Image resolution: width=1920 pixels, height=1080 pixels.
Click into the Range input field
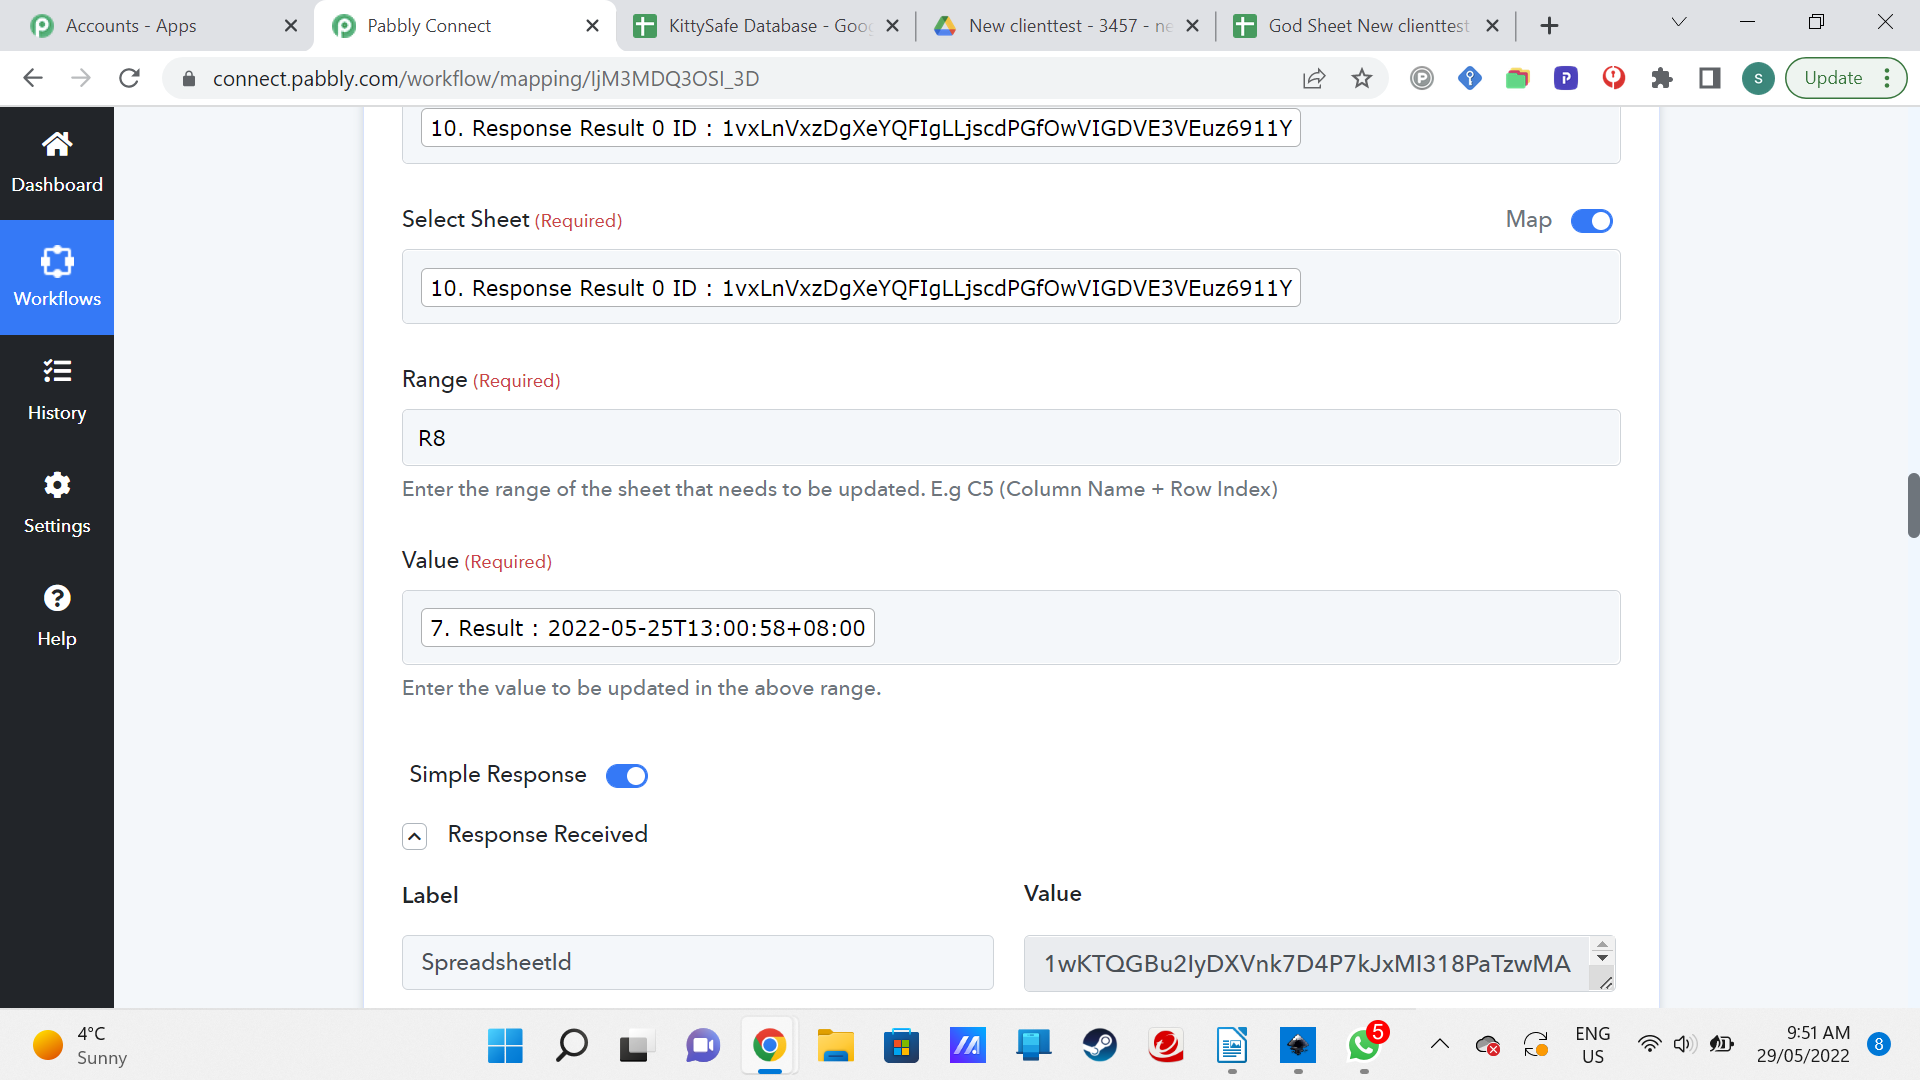[x=1011, y=438]
